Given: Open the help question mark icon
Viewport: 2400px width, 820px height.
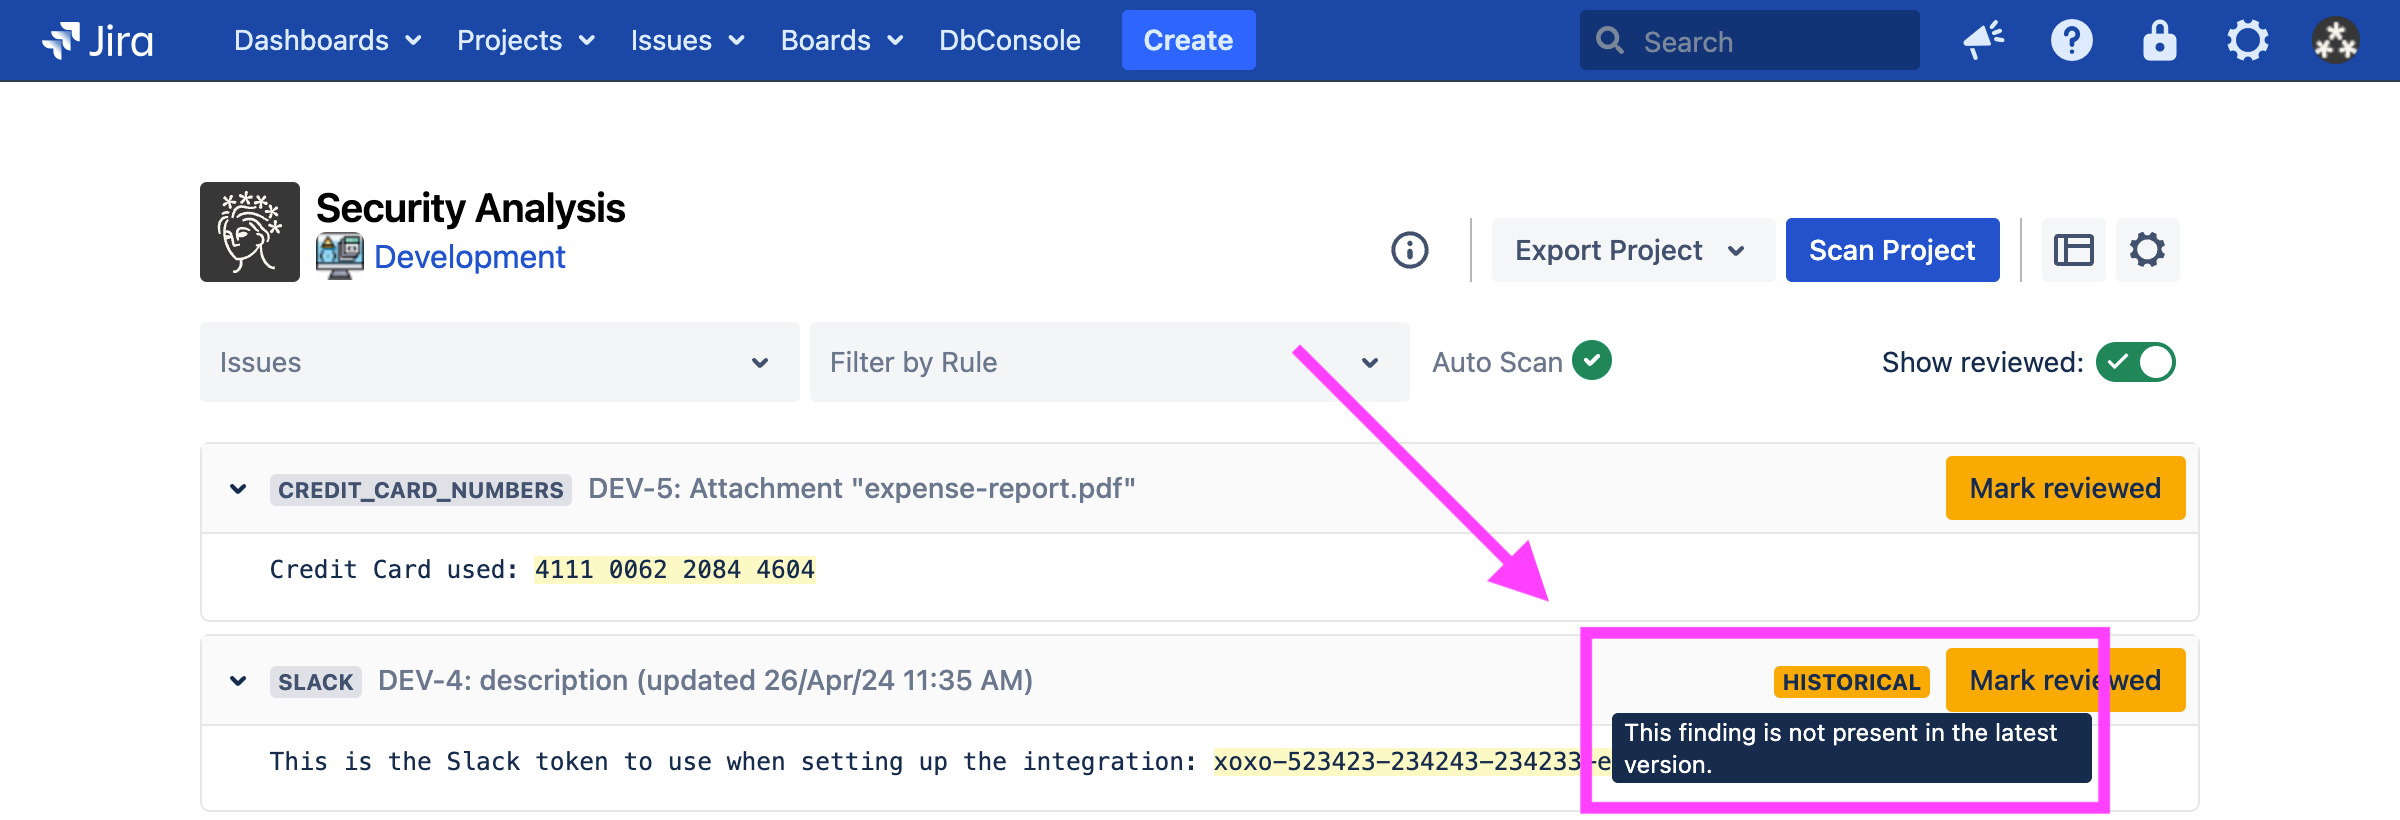Looking at the screenshot, I should 2071,41.
